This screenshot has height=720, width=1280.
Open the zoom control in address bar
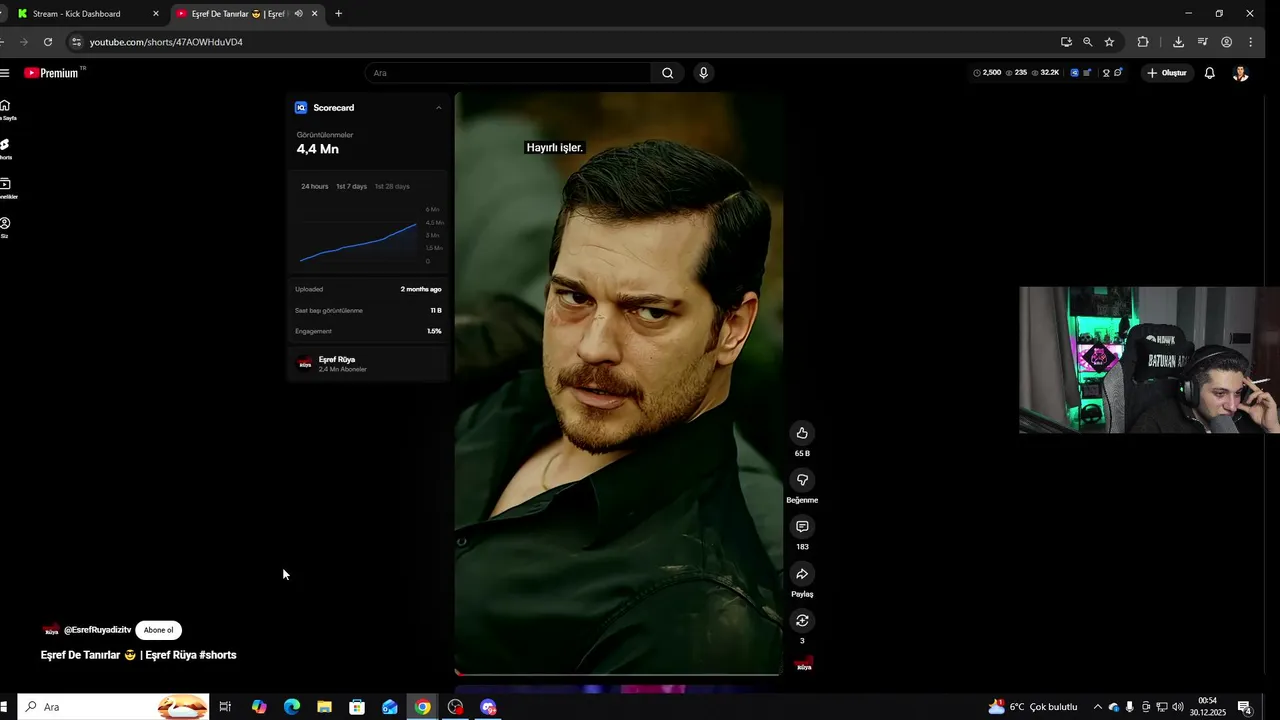point(1087,42)
